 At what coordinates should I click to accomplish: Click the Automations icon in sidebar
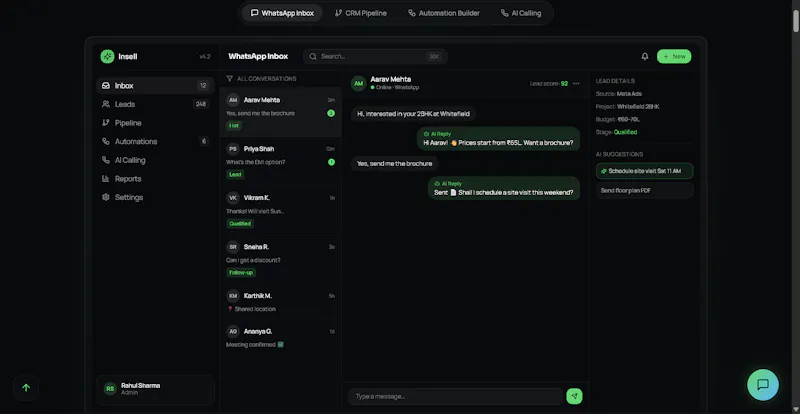[x=106, y=141]
